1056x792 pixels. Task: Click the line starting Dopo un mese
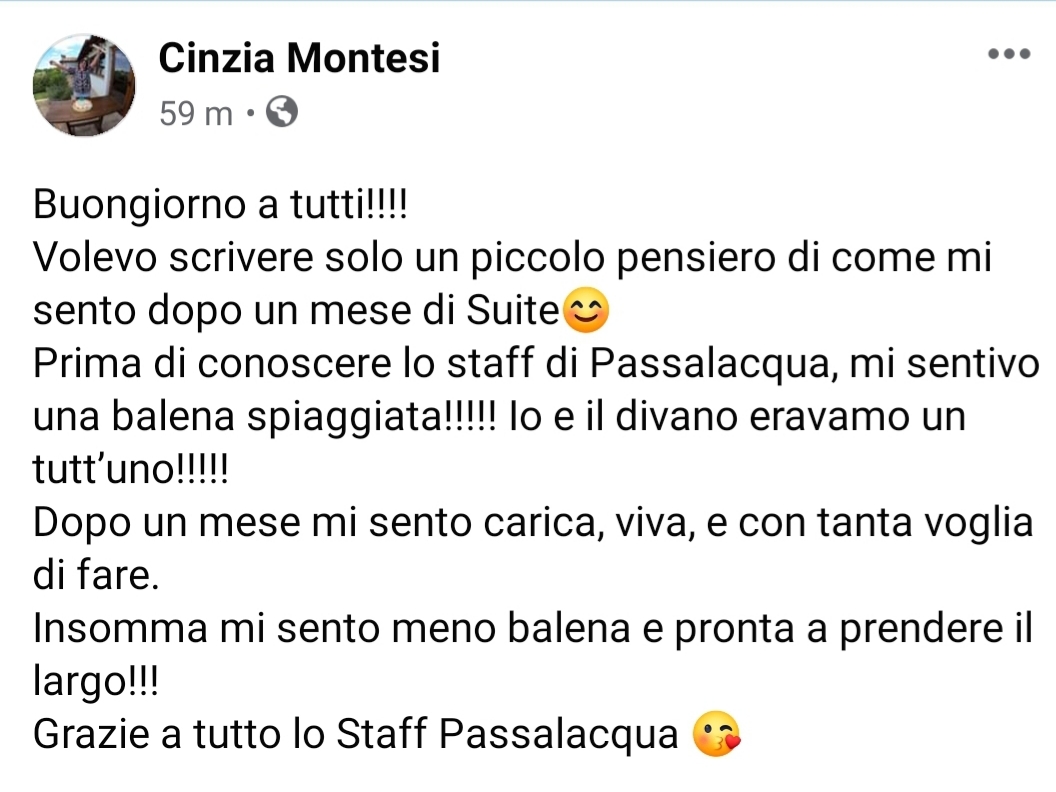pyautogui.click(x=533, y=523)
